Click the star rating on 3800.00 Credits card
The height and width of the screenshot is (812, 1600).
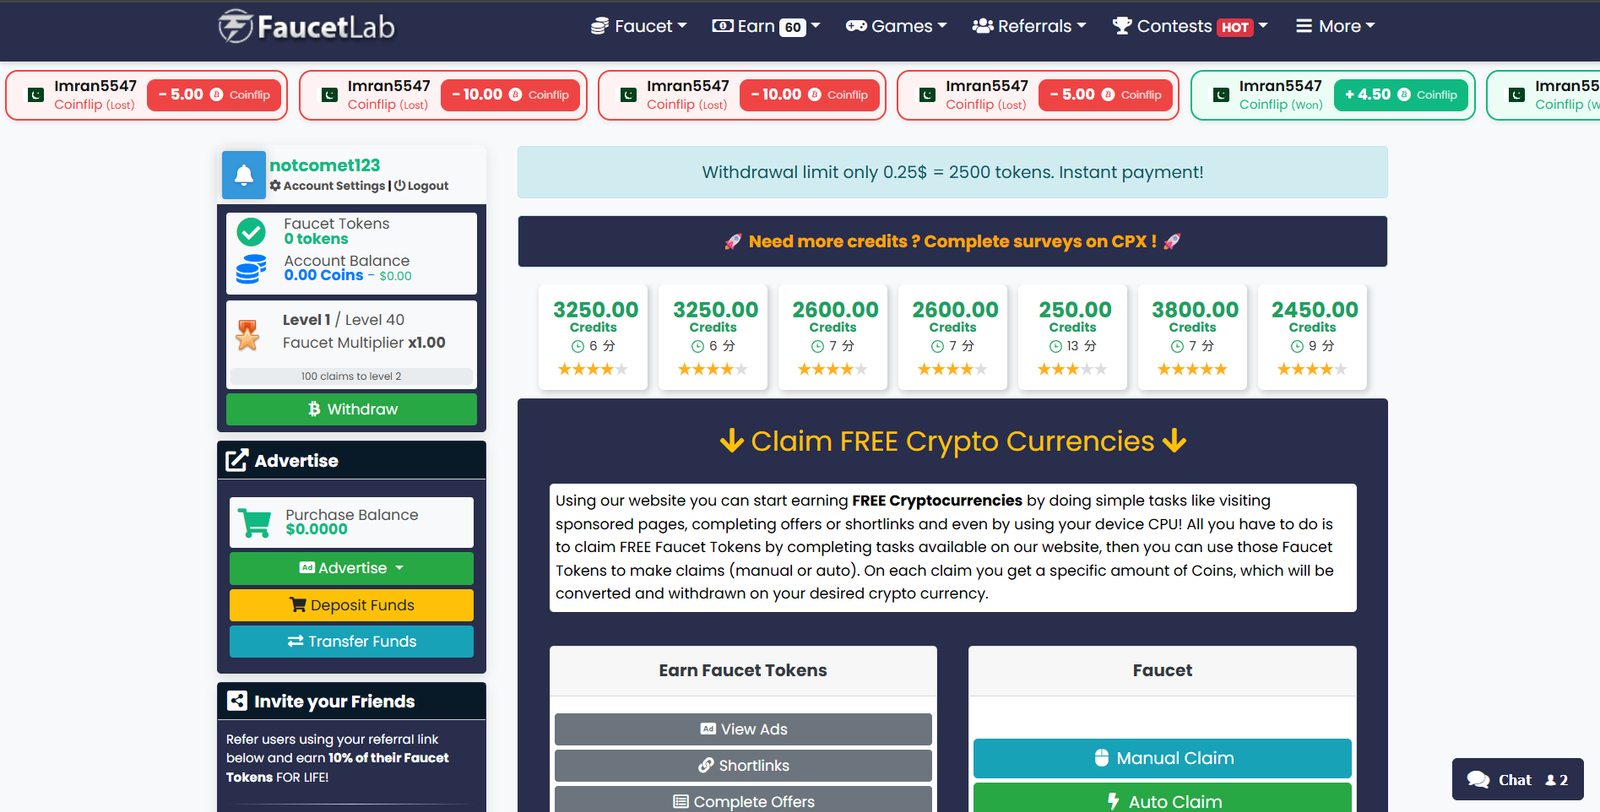tap(1192, 369)
